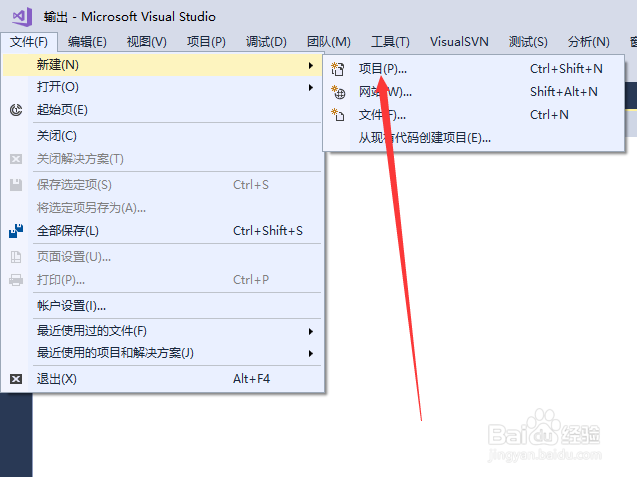This screenshot has width=637, height=477.
Task: Choose 打印(P)... menu entry
Action: [163, 280]
